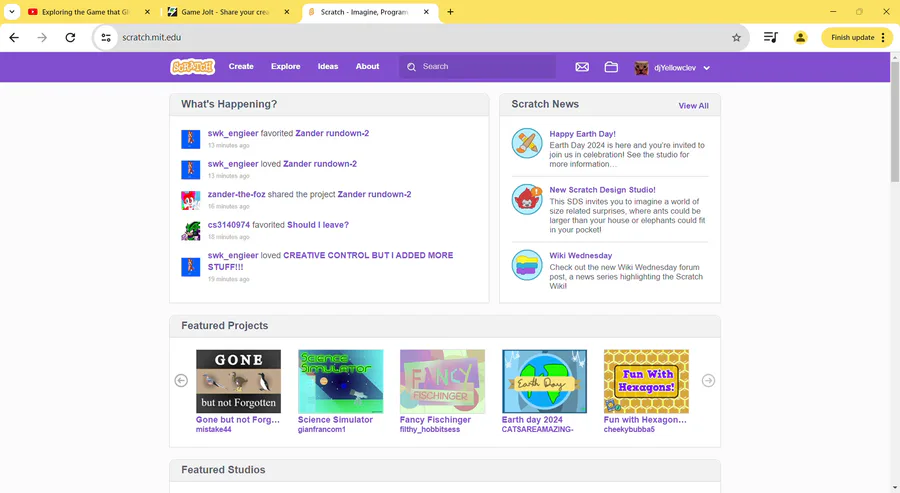Click the search magnifier icon

[x=412, y=67]
